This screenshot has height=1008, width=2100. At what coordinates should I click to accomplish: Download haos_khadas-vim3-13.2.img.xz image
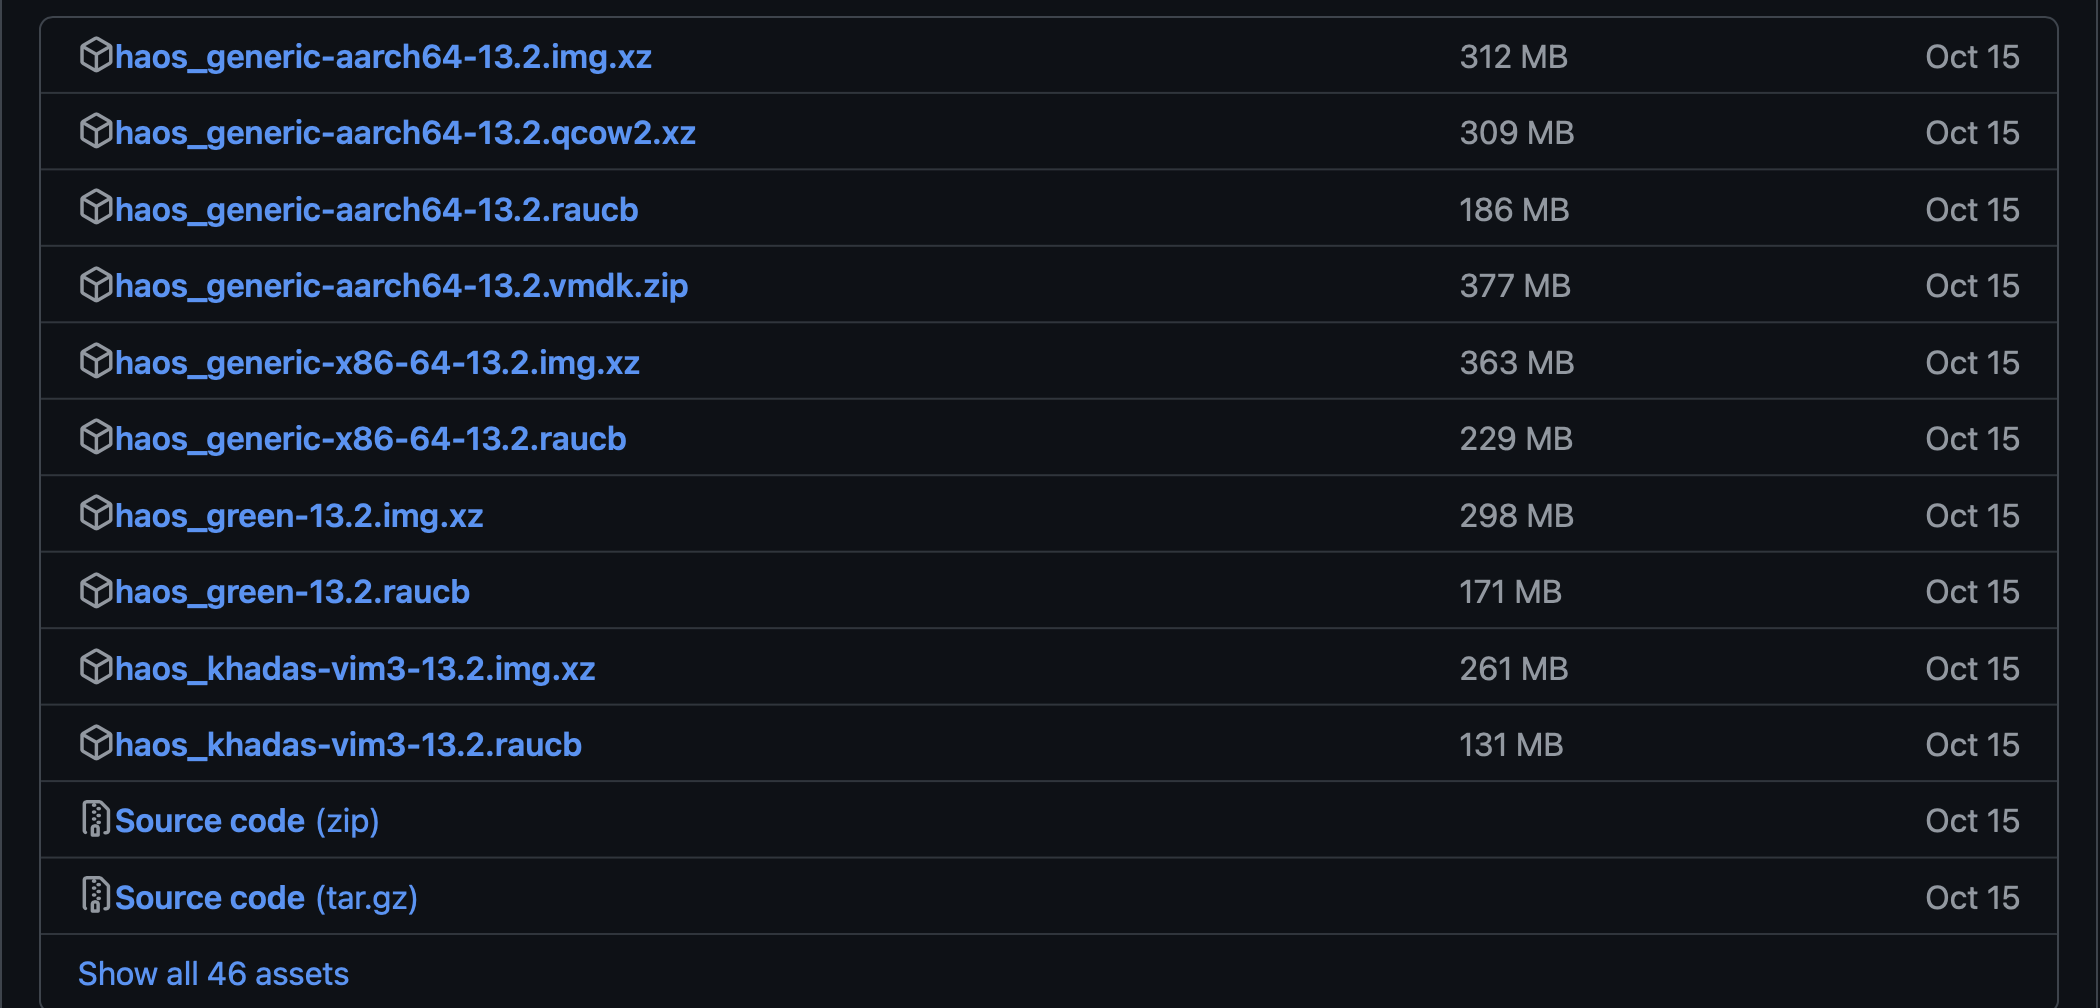355,668
